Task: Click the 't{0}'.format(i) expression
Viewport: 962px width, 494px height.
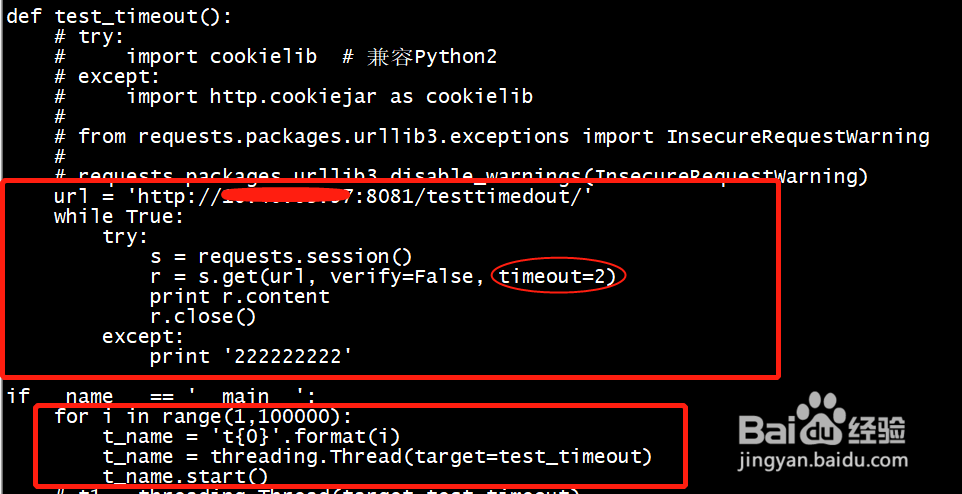Action: pos(305,436)
